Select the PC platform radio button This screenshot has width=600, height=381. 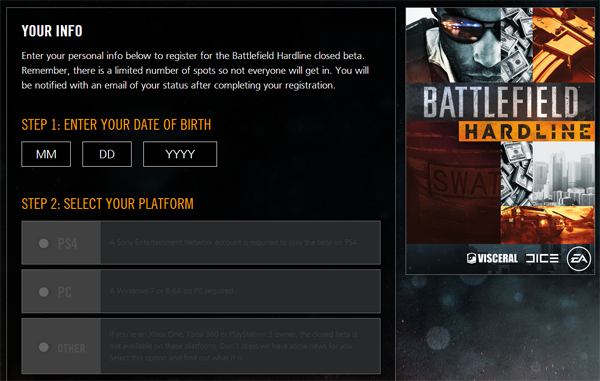(x=44, y=292)
